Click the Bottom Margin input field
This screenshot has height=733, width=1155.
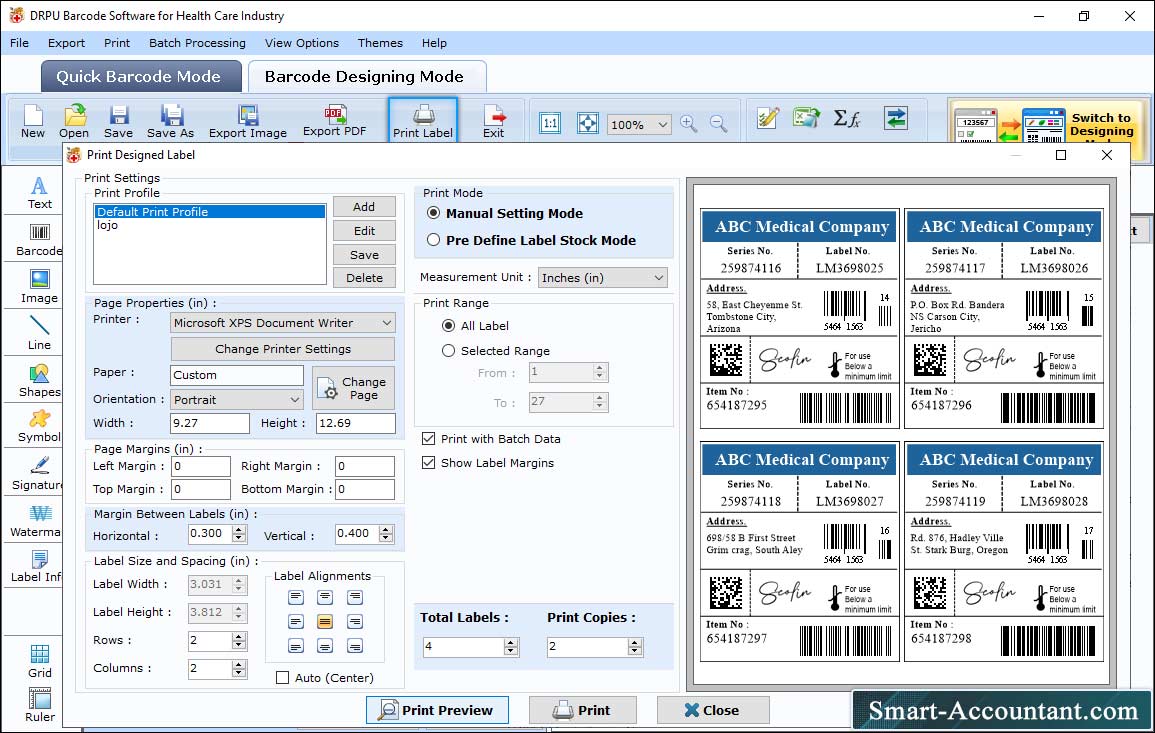(x=365, y=489)
